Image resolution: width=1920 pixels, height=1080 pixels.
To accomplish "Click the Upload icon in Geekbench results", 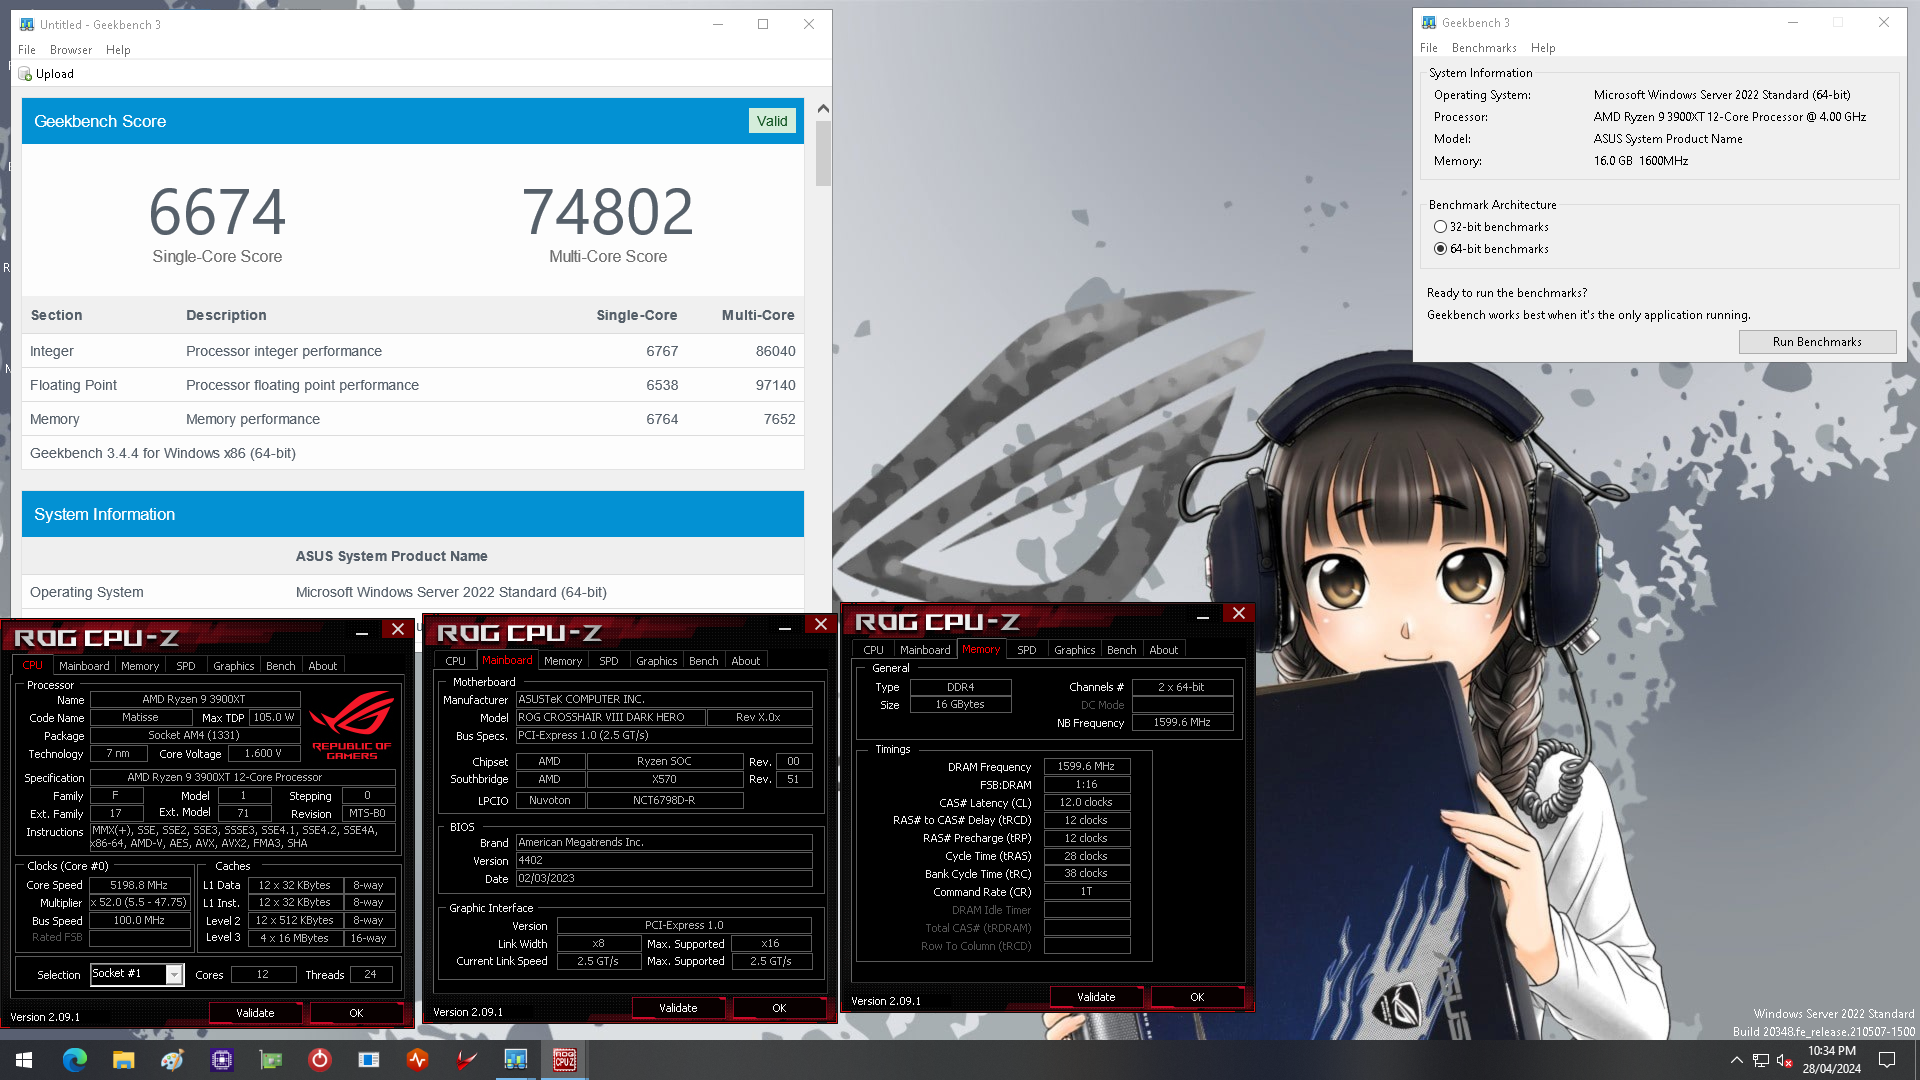I will tap(25, 74).
